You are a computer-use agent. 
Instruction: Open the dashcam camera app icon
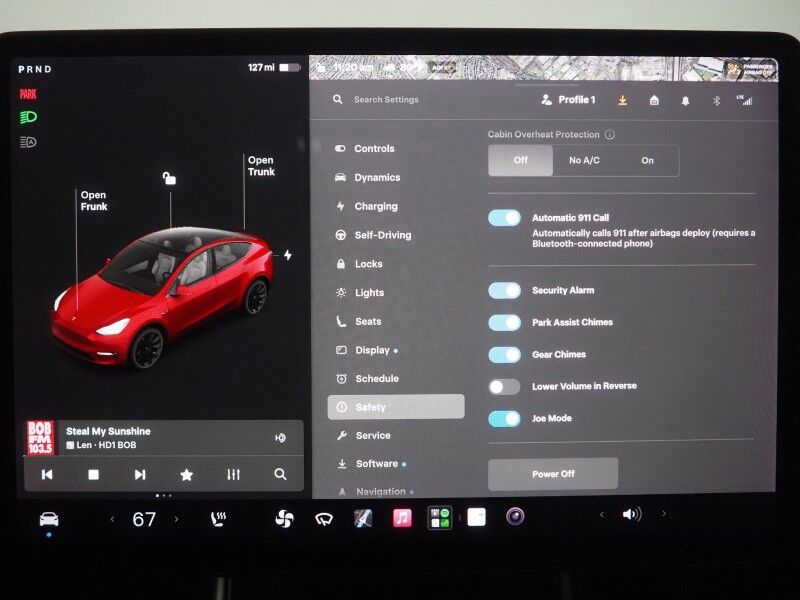[x=515, y=516]
